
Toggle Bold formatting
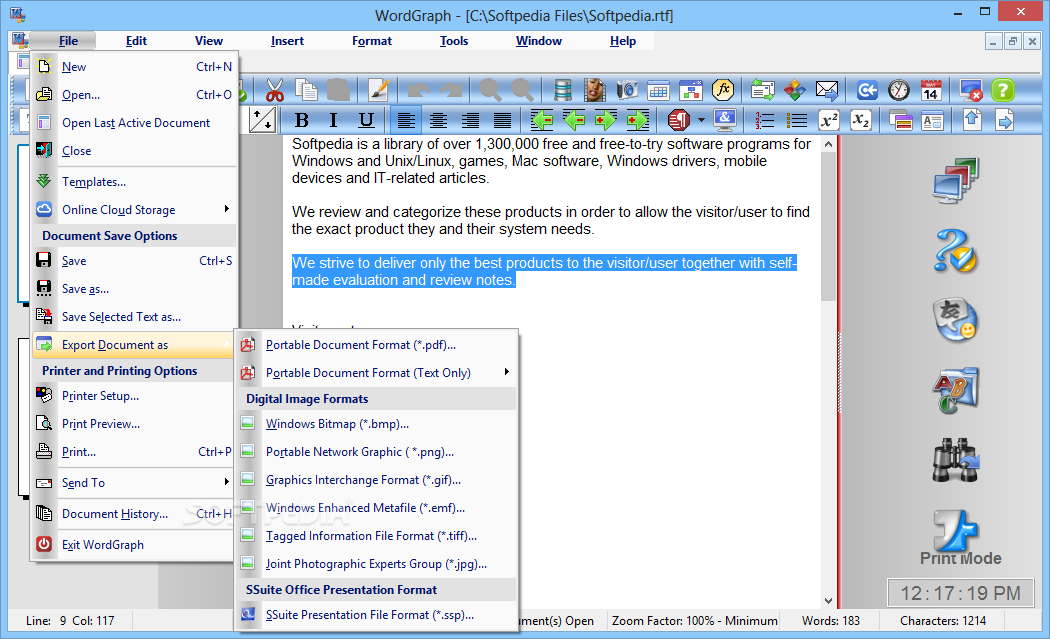[301, 121]
